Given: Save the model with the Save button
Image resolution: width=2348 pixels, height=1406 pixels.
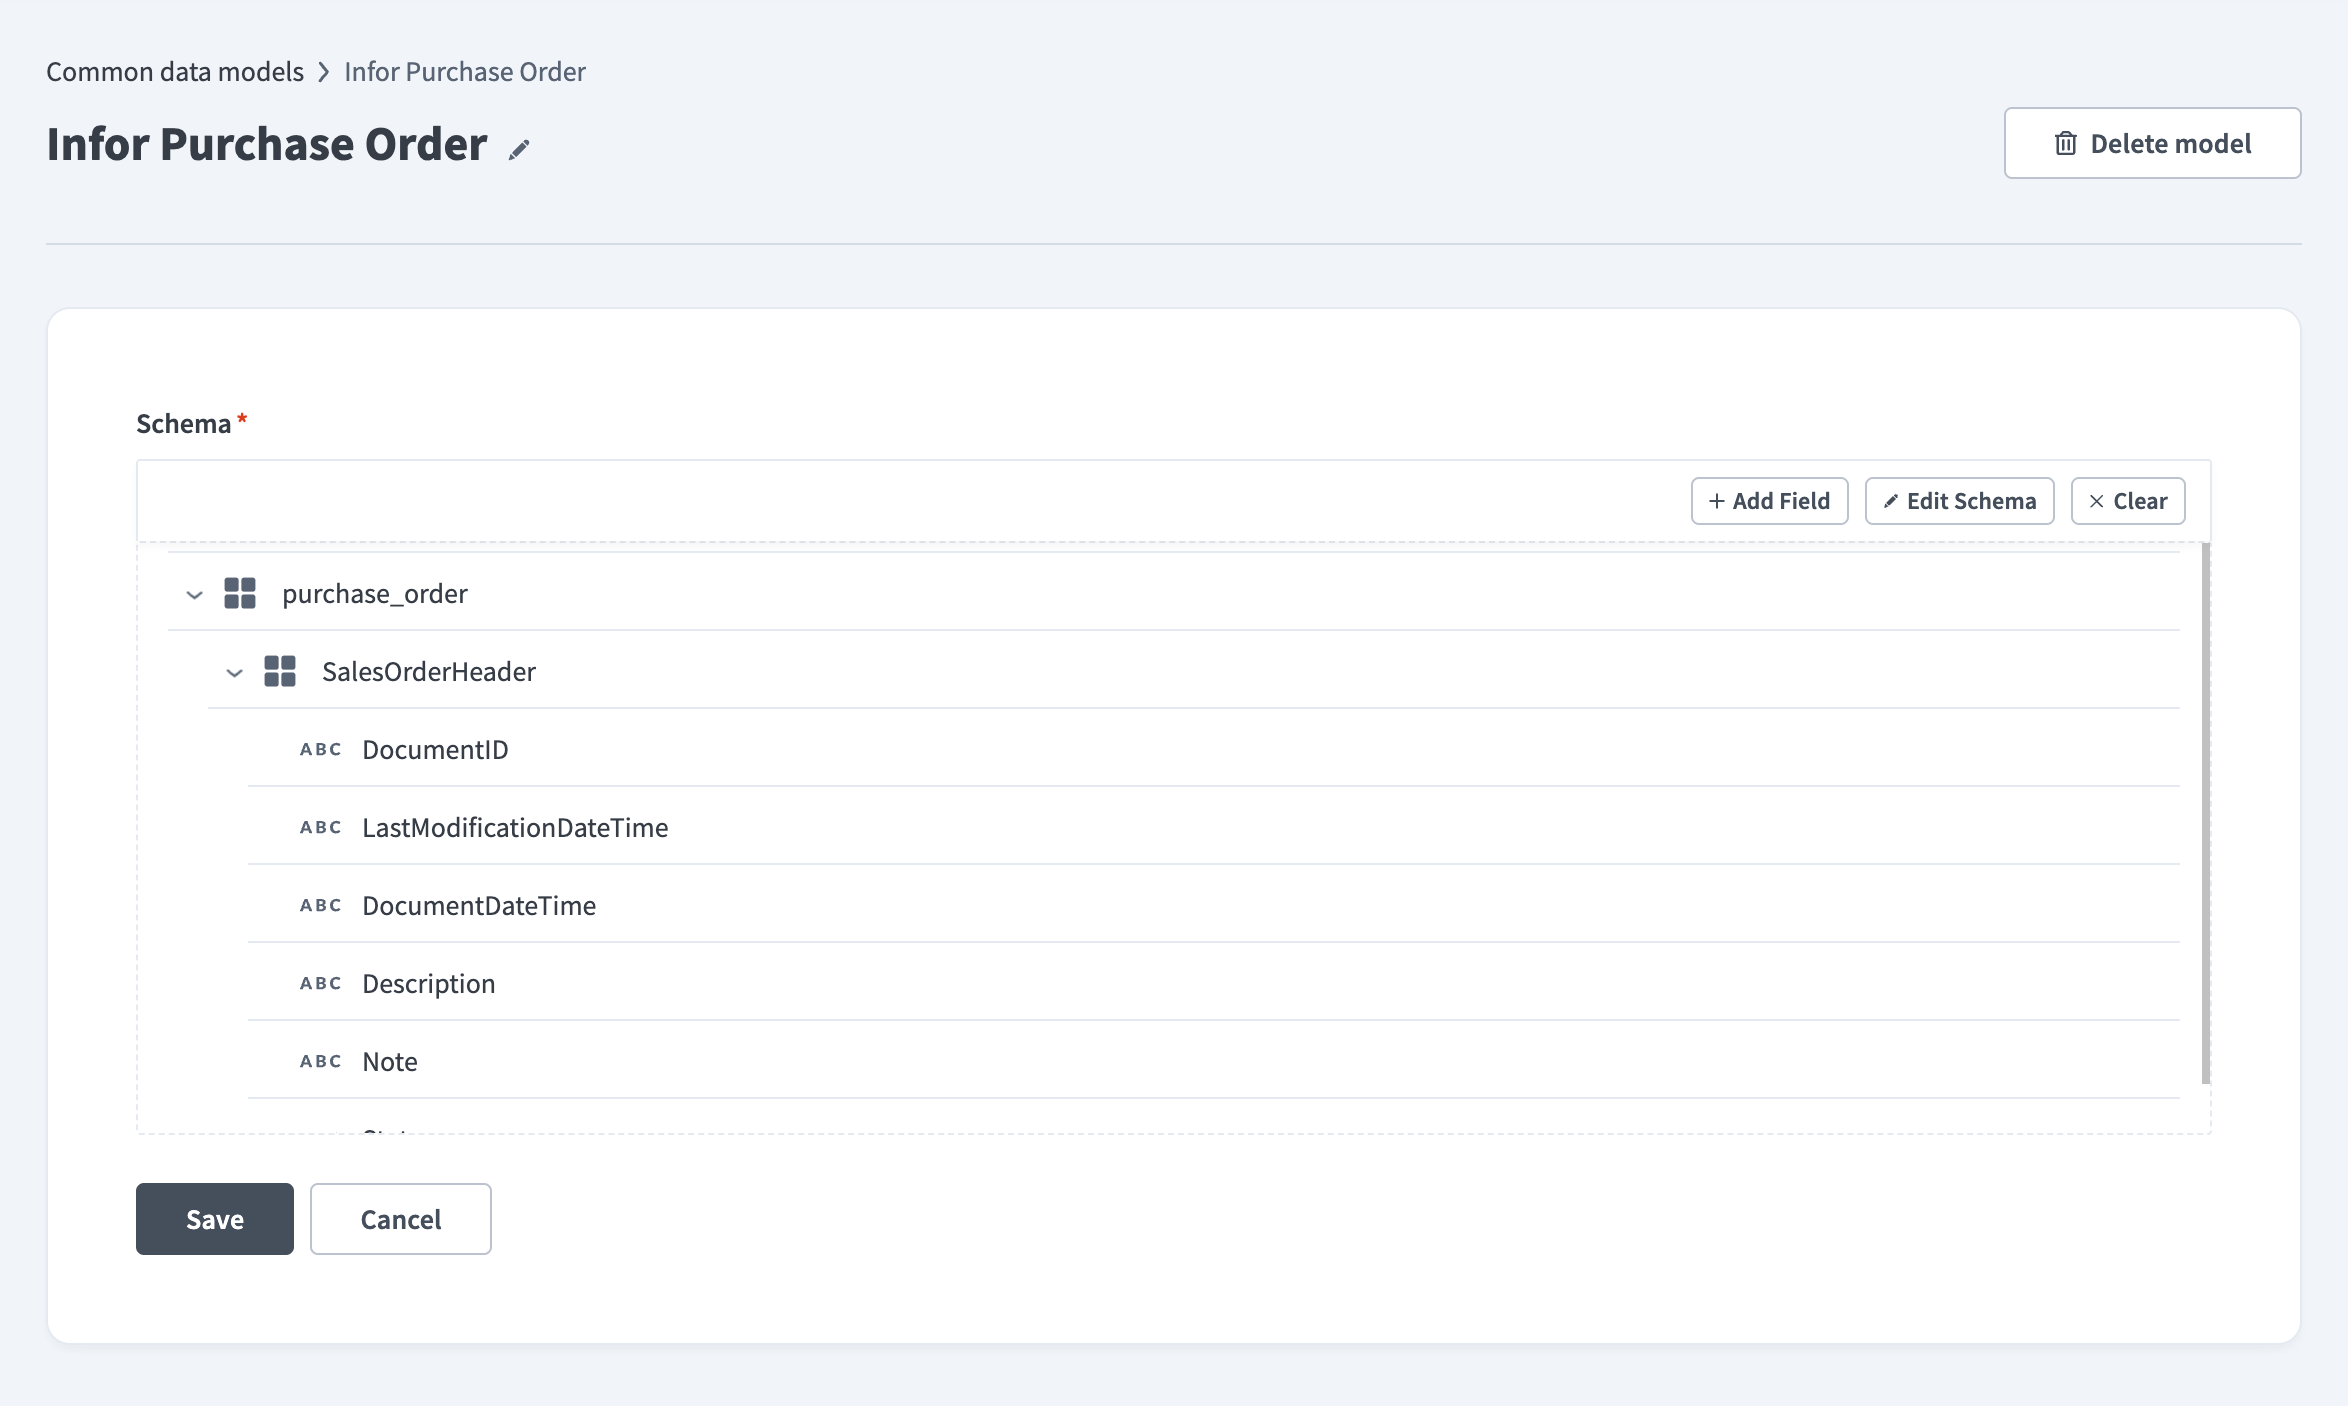Looking at the screenshot, I should [215, 1219].
